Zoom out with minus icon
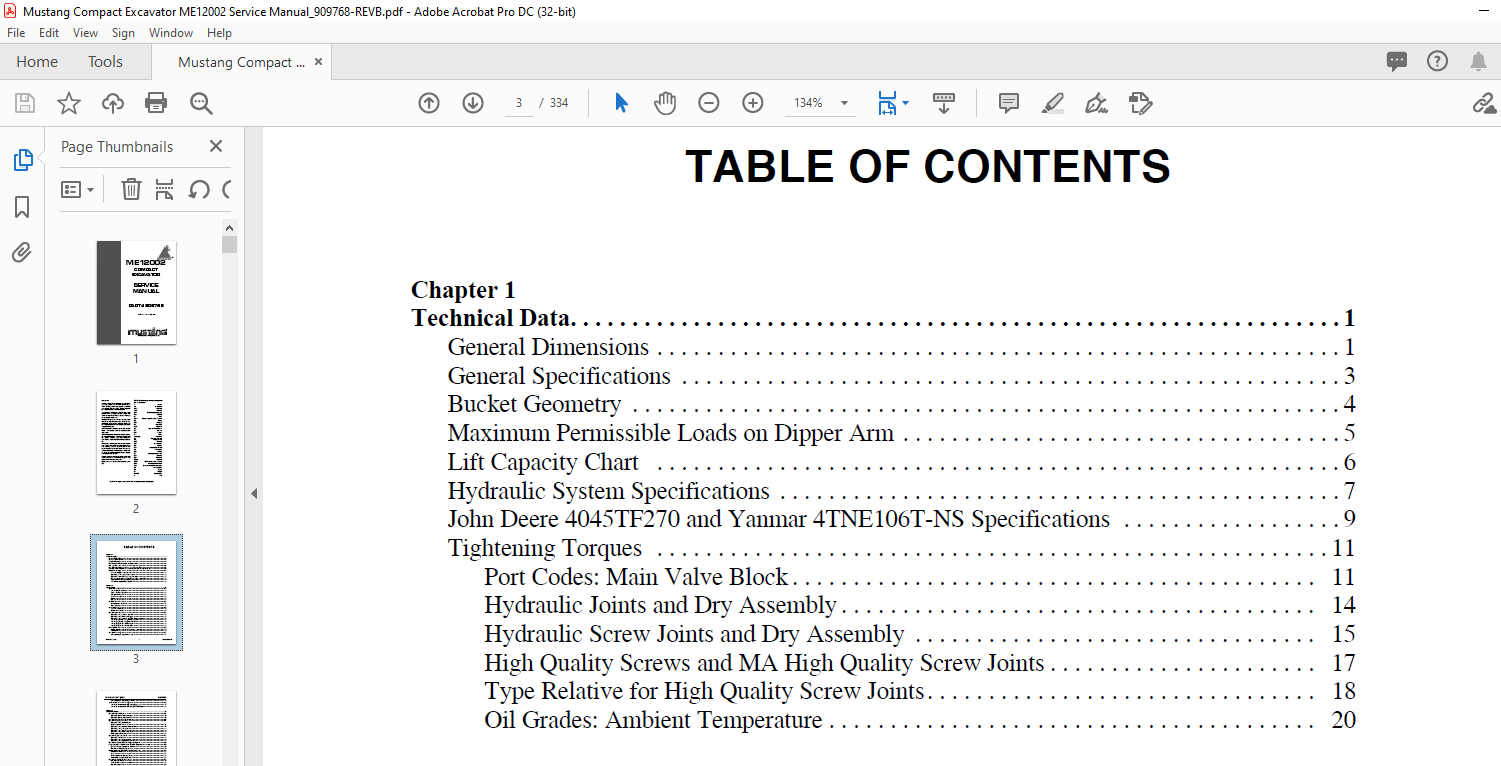Image resolution: width=1501 pixels, height=766 pixels. (x=709, y=103)
